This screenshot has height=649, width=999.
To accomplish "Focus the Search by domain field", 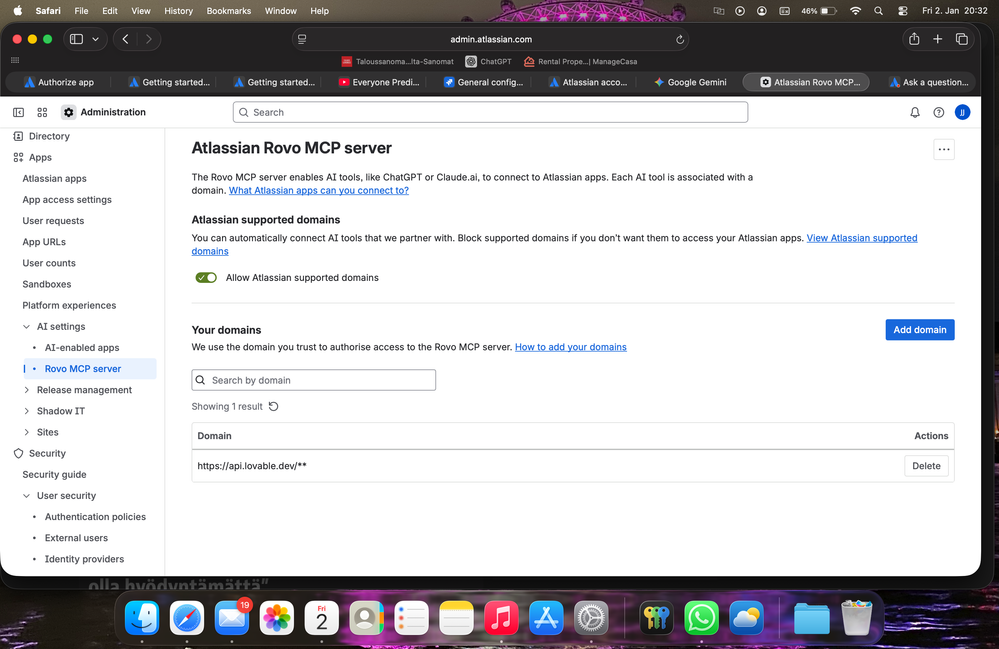I will coord(313,380).
